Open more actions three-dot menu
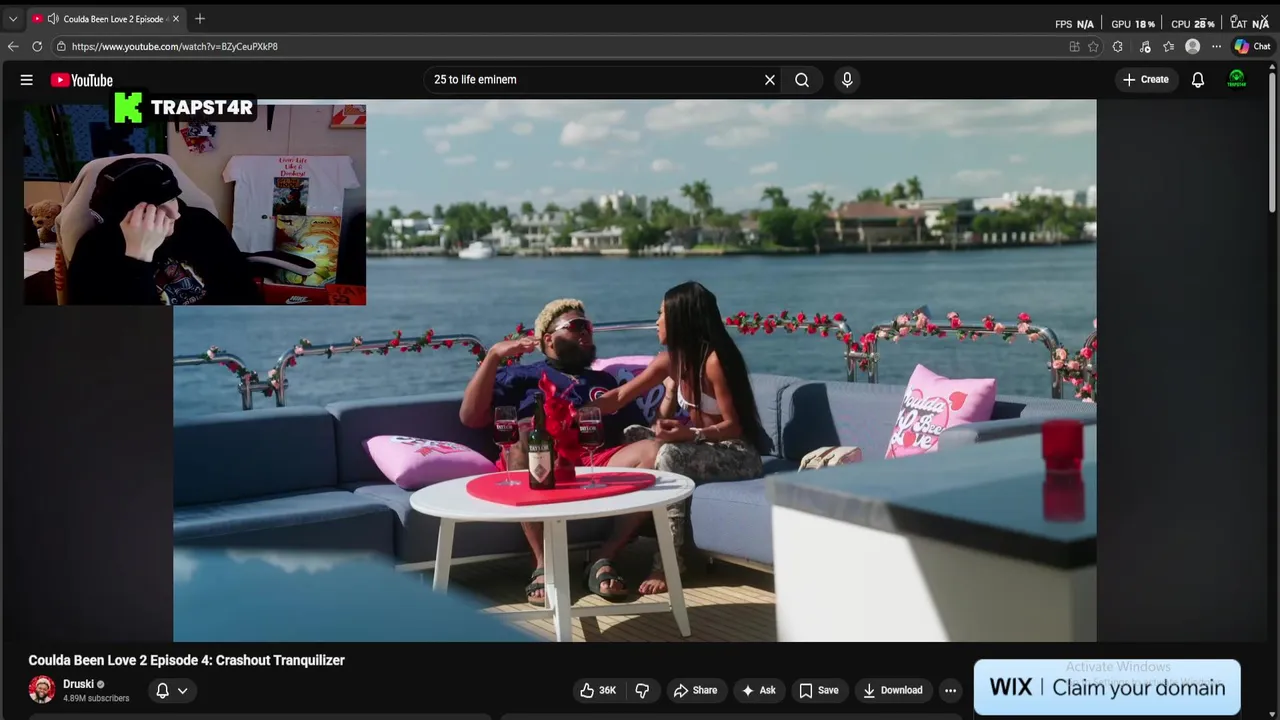 (951, 690)
